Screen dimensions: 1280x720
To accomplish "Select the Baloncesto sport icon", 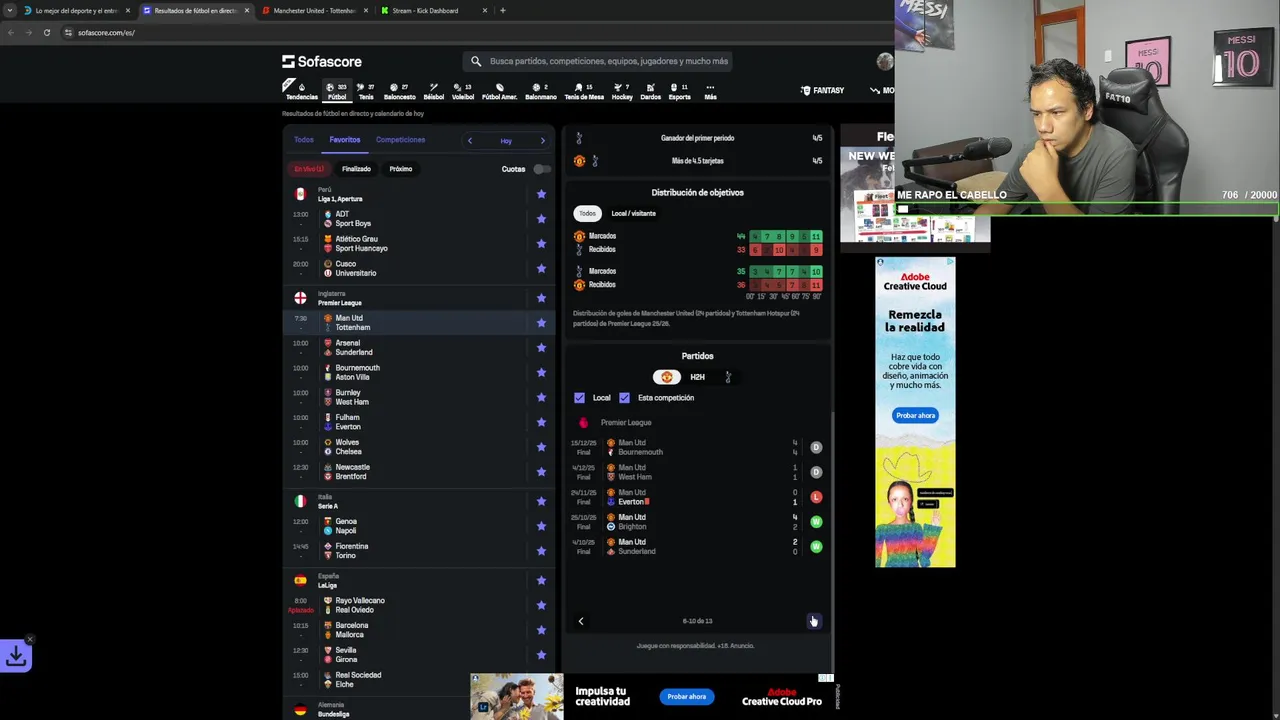I will pos(399,91).
